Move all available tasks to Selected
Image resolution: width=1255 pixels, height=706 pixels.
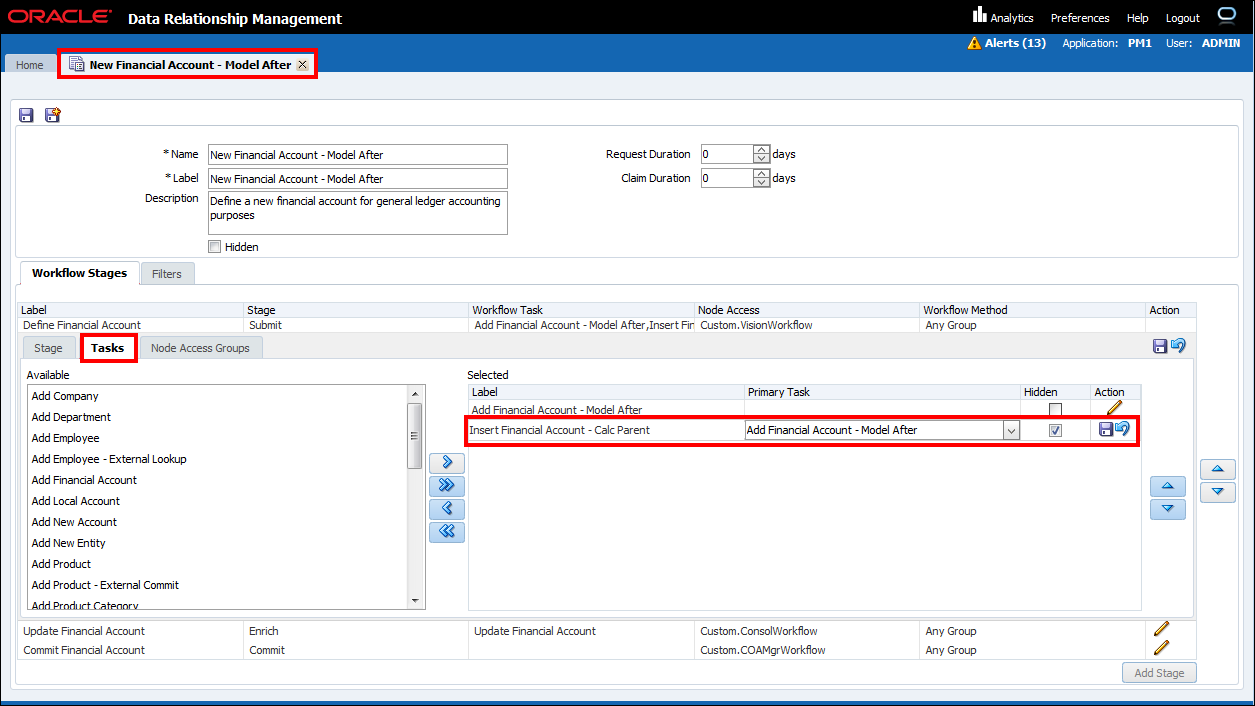pyautogui.click(x=447, y=486)
